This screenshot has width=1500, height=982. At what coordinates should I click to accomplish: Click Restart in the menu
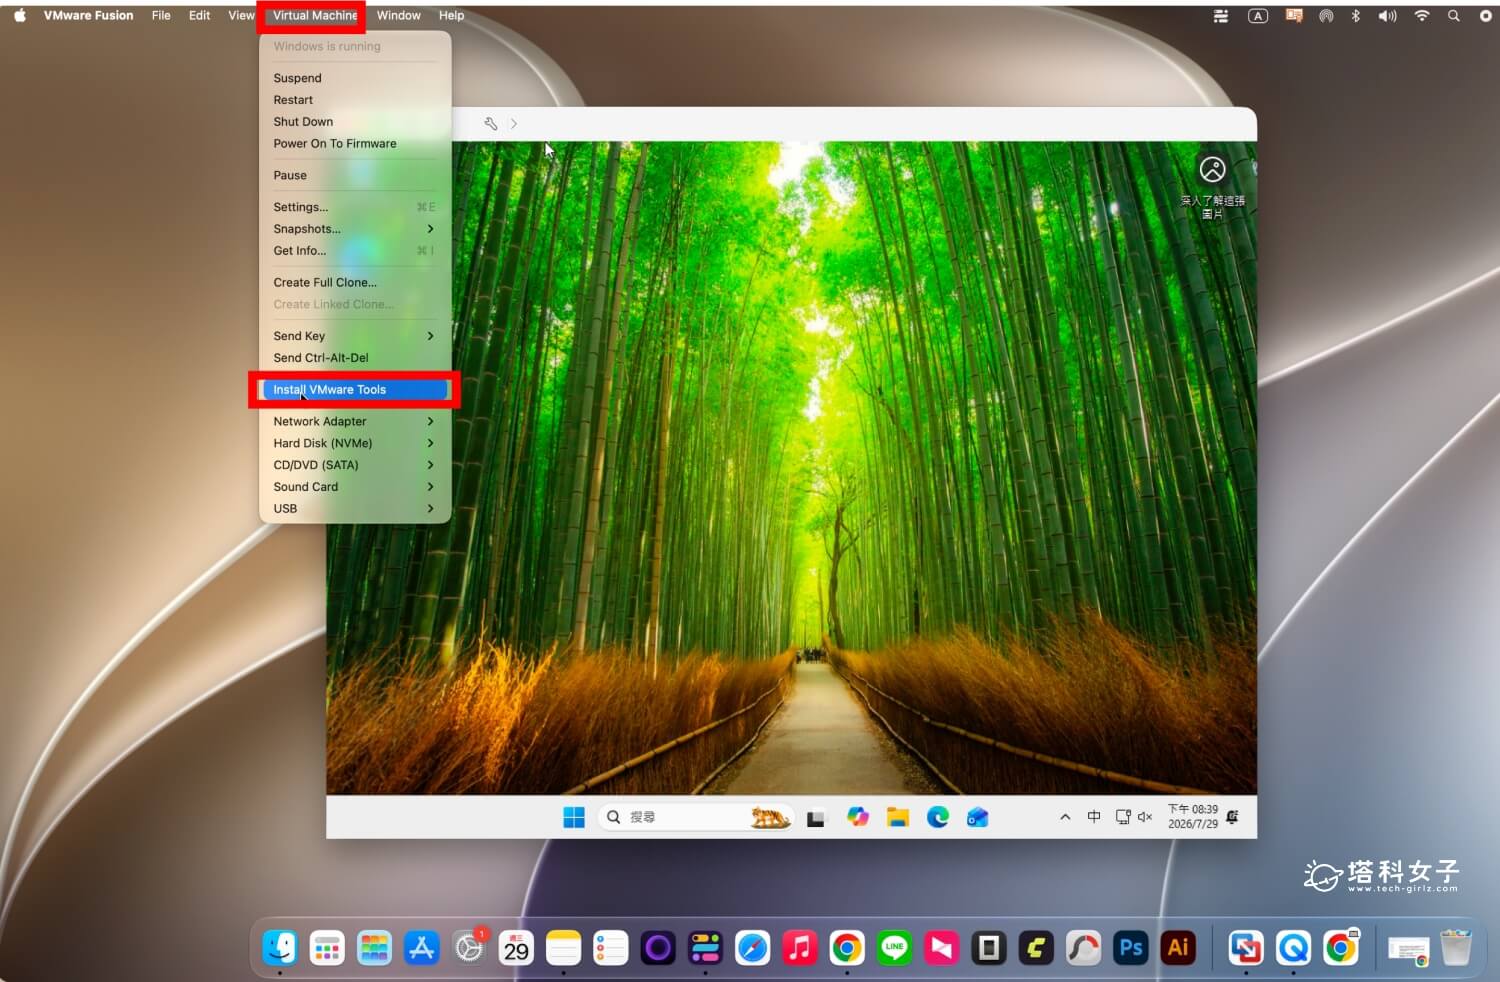pos(355,100)
